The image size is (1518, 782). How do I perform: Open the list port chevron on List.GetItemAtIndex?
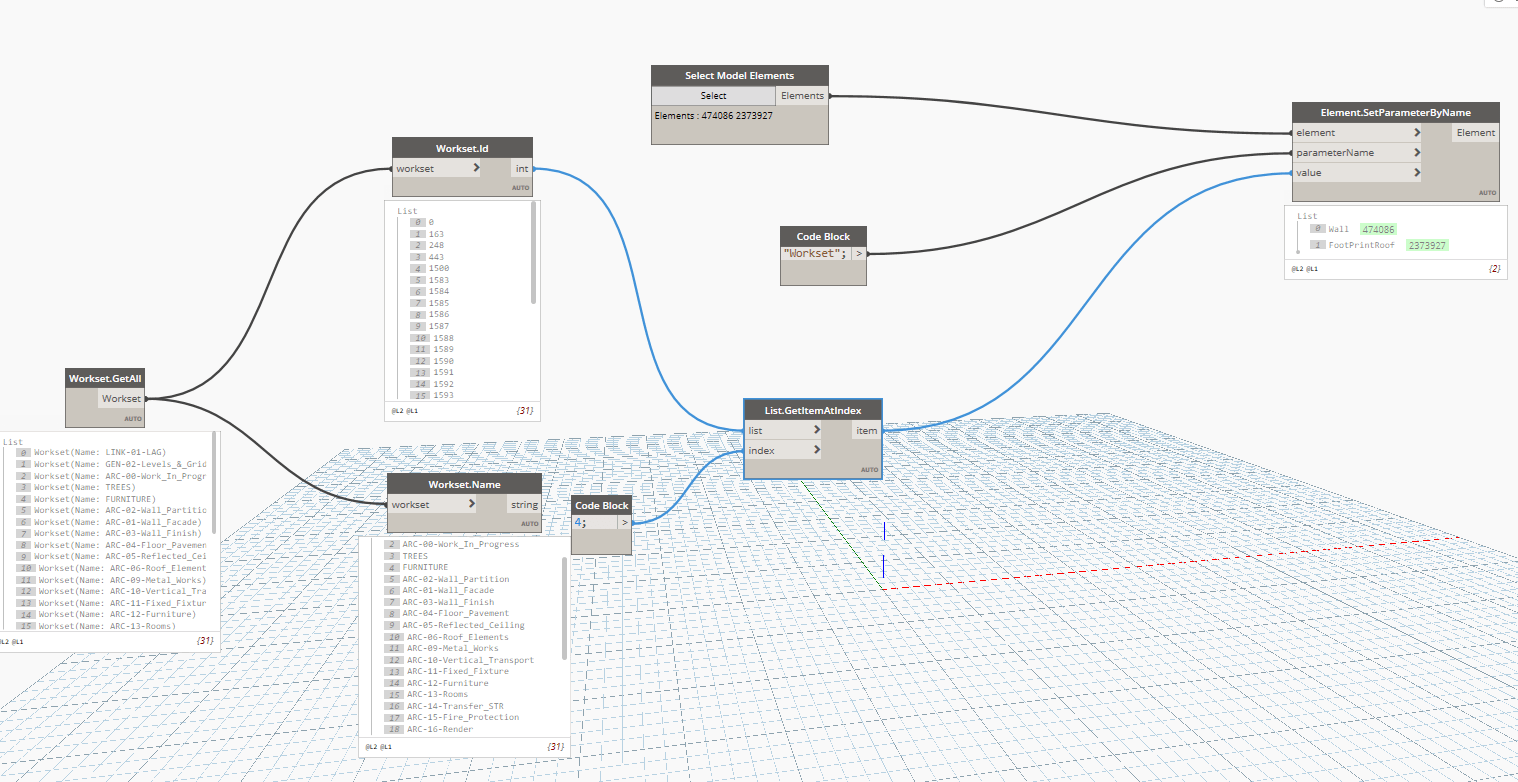point(817,430)
